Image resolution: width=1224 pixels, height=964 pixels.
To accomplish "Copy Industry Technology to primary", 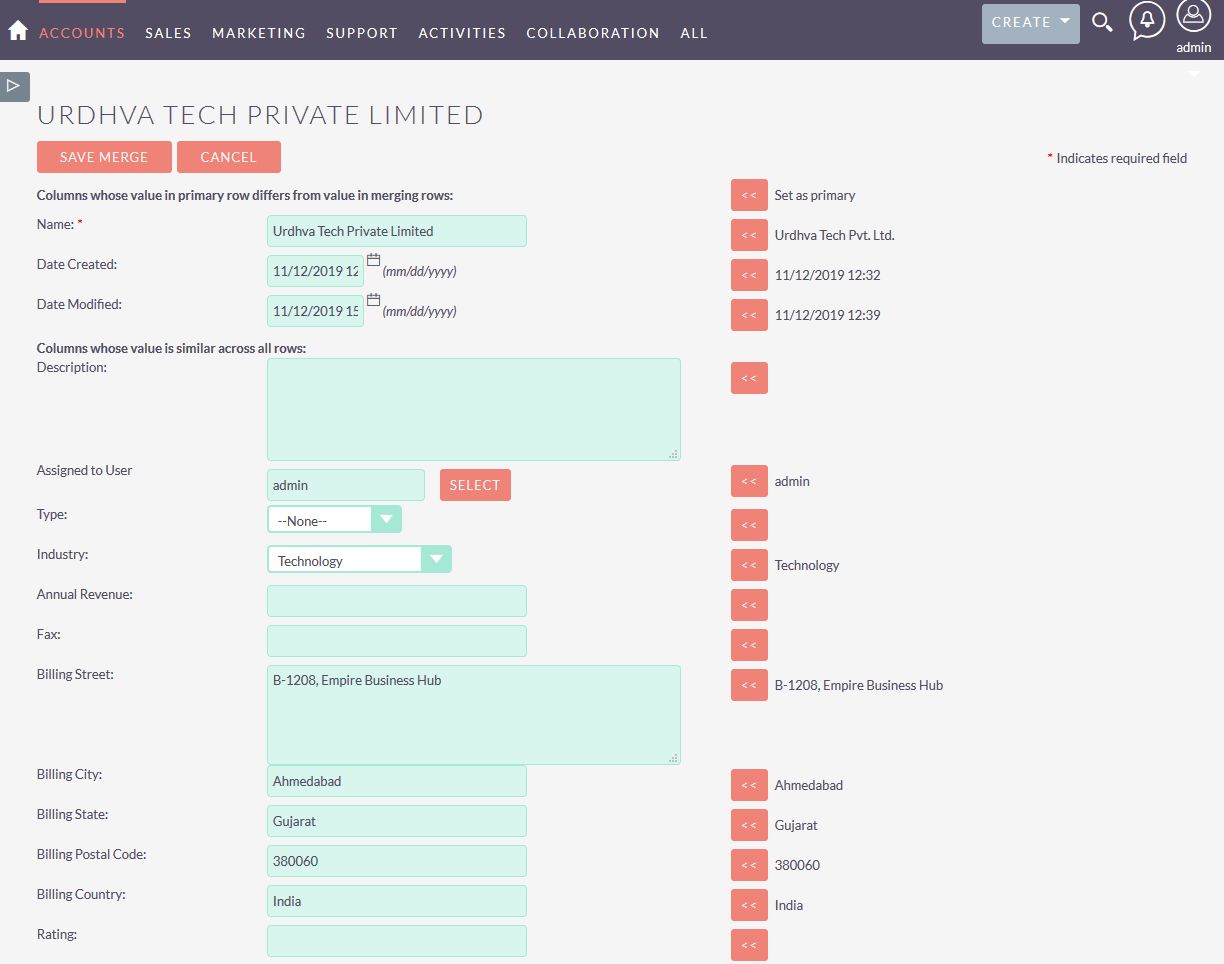I will (x=749, y=565).
